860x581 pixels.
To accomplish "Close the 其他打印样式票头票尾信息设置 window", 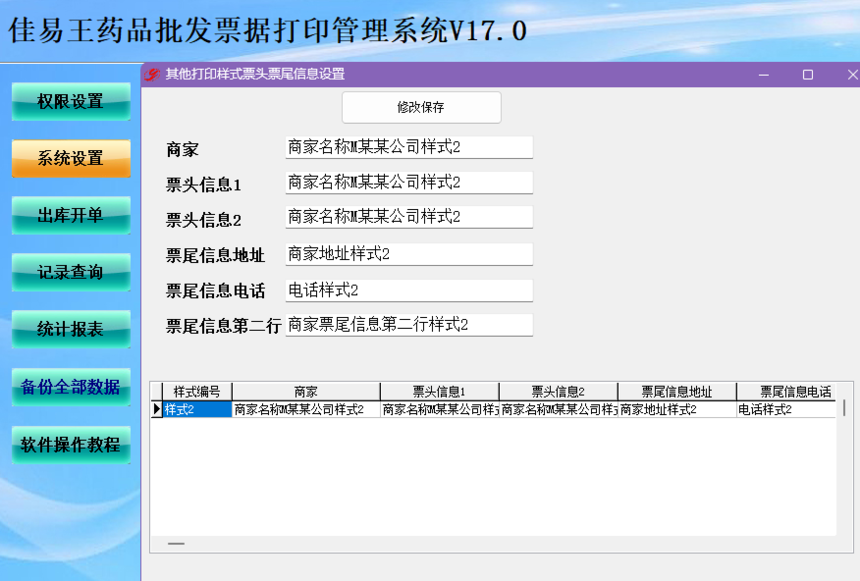I will click(x=852, y=75).
